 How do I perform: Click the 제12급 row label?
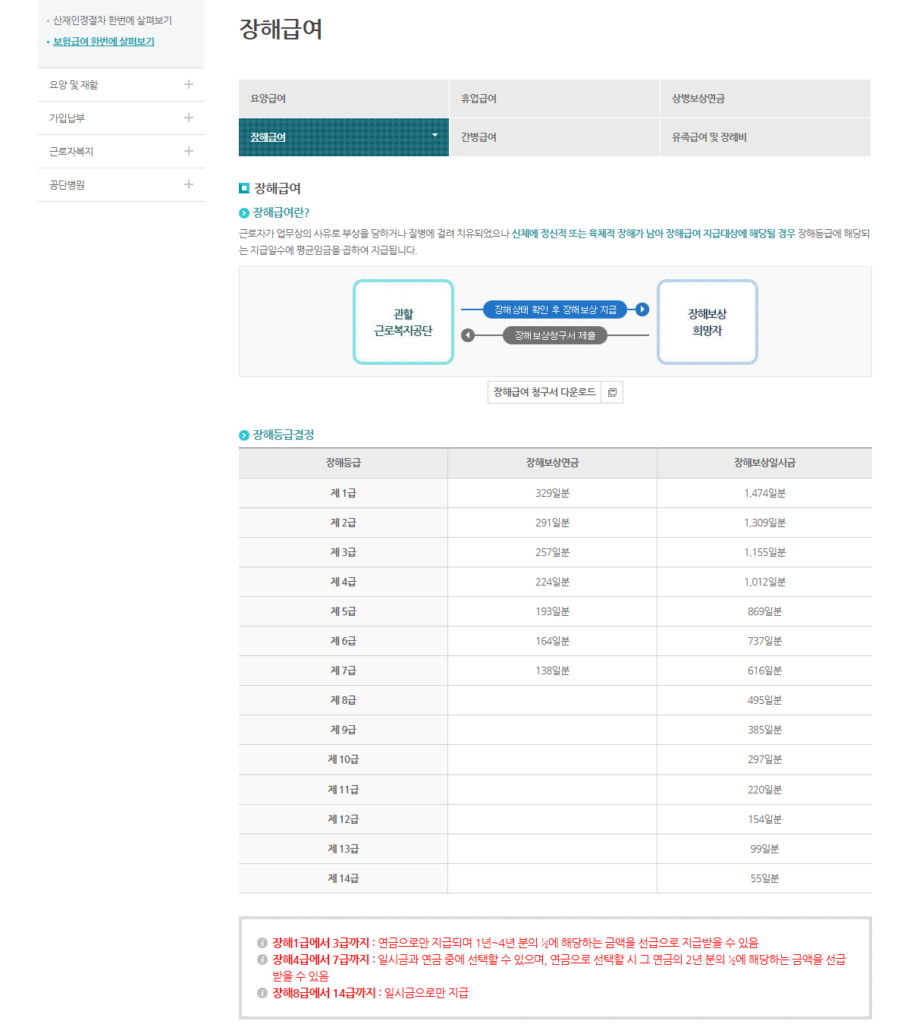coord(344,819)
